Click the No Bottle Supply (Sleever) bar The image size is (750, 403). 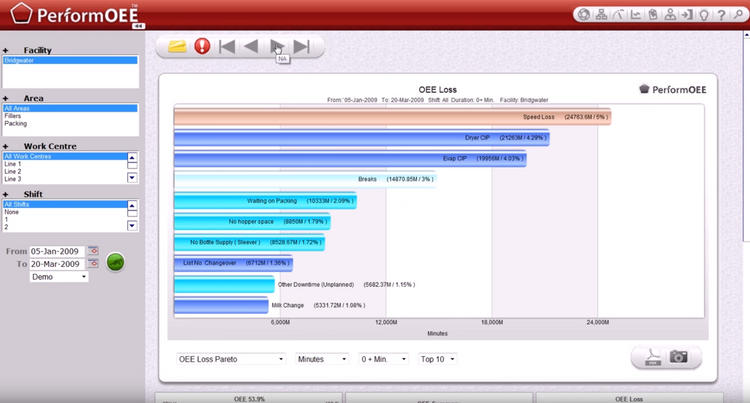pyautogui.click(x=250, y=242)
